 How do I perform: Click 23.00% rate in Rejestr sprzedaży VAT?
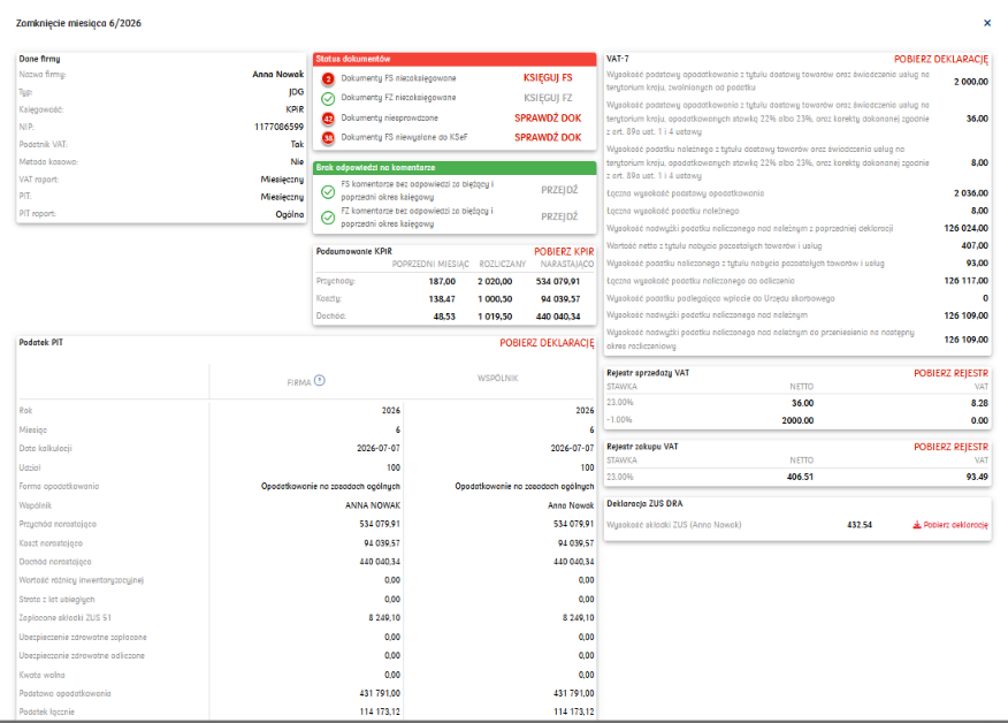coord(620,403)
